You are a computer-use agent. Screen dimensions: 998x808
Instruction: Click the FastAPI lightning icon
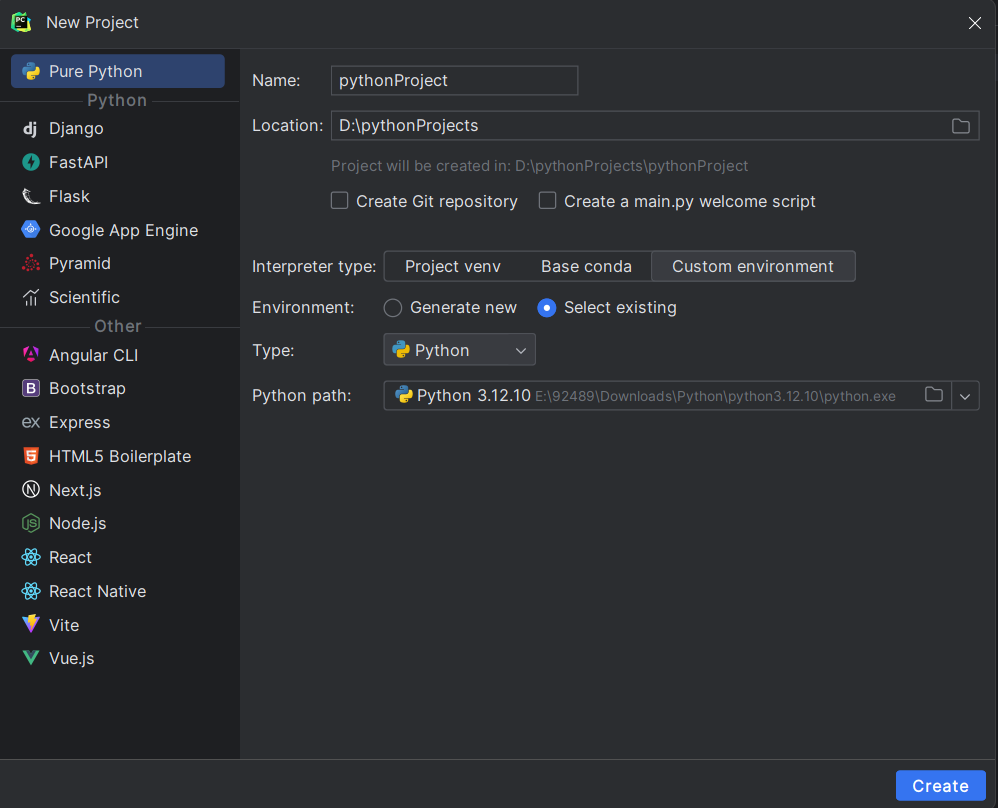31,162
